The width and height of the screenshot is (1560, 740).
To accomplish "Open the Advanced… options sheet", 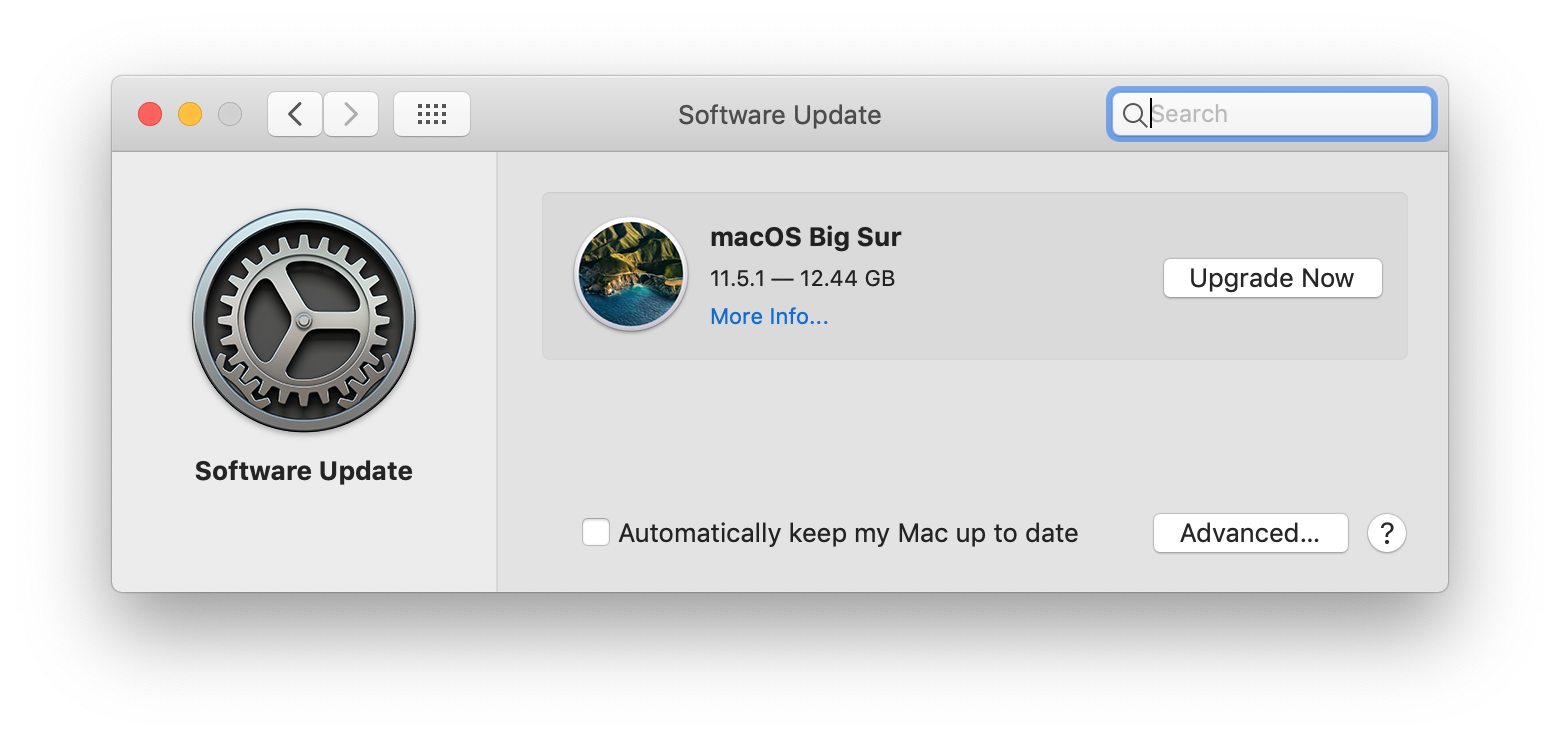I will pos(1250,533).
